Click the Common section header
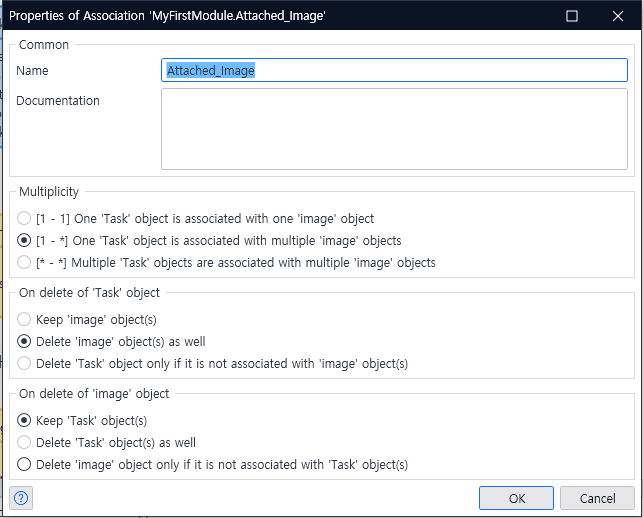This screenshot has height=518, width=643. (x=44, y=45)
